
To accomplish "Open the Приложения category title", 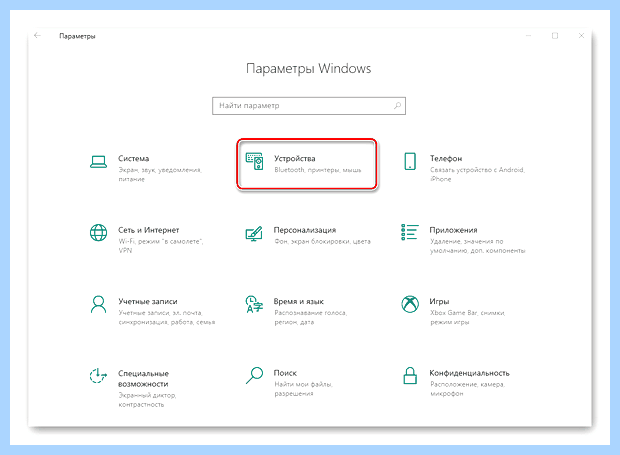I will [x=454, y=230].
